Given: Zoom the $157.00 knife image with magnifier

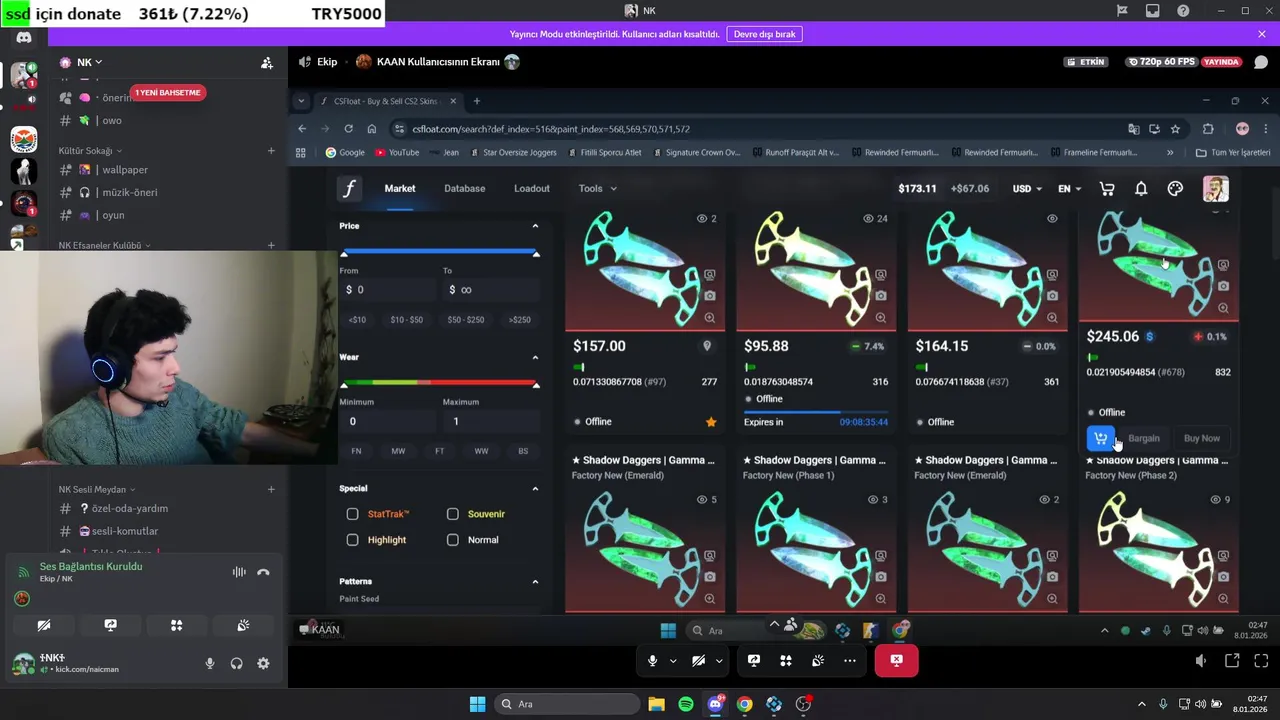Looking at the screenshot, I should click(x=709, y=318).
